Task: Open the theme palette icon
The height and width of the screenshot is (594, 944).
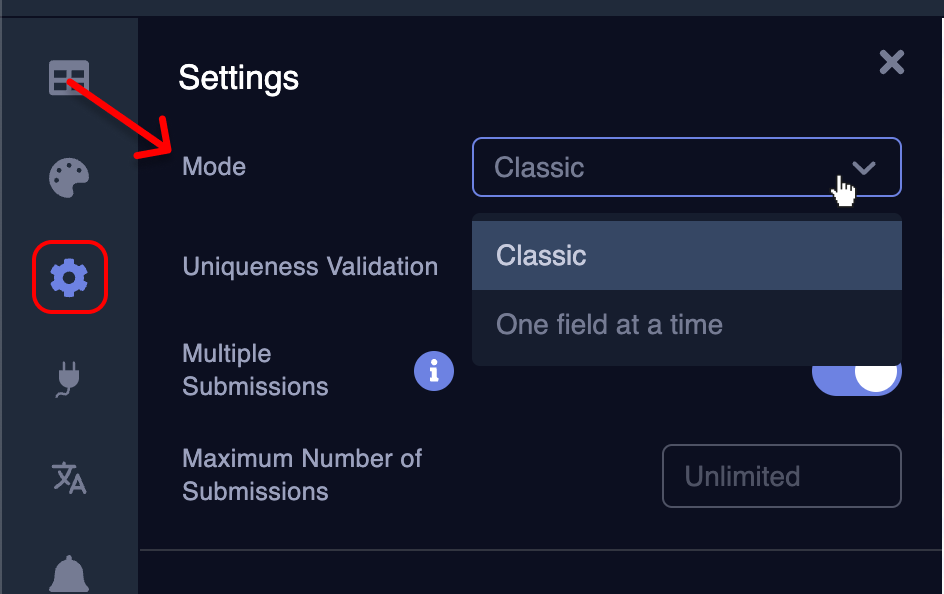Action: coord(69,178)
